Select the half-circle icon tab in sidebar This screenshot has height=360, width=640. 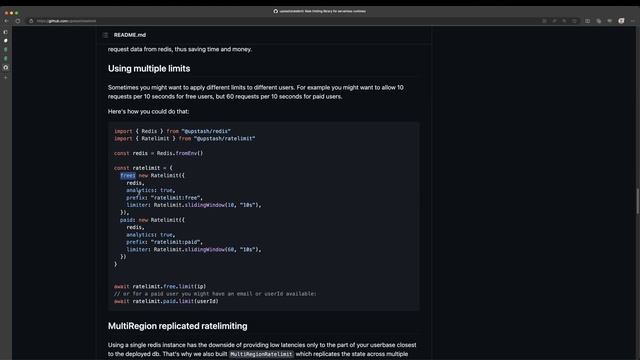[x=6, y=32]
